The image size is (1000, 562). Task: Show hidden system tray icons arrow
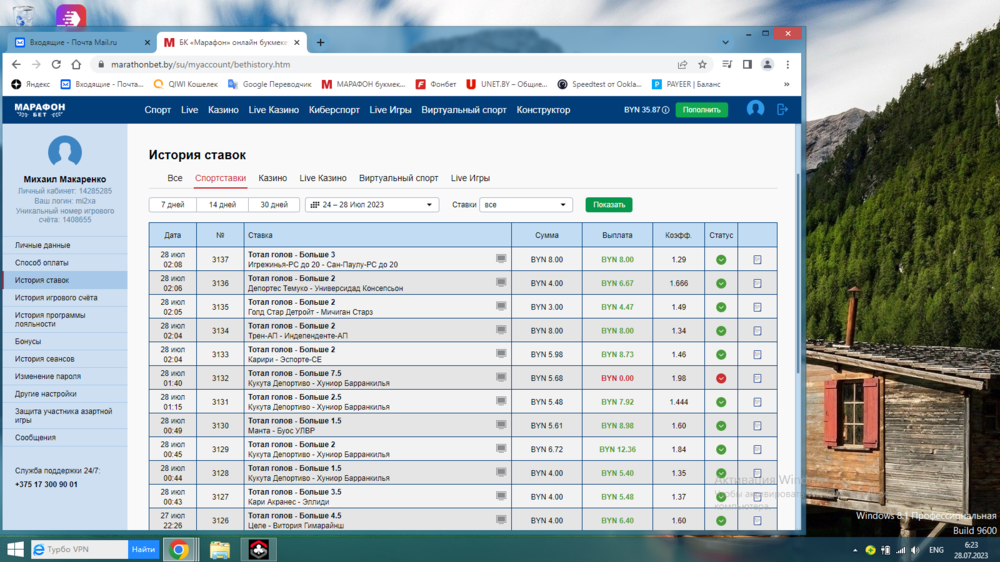[855, 550]
